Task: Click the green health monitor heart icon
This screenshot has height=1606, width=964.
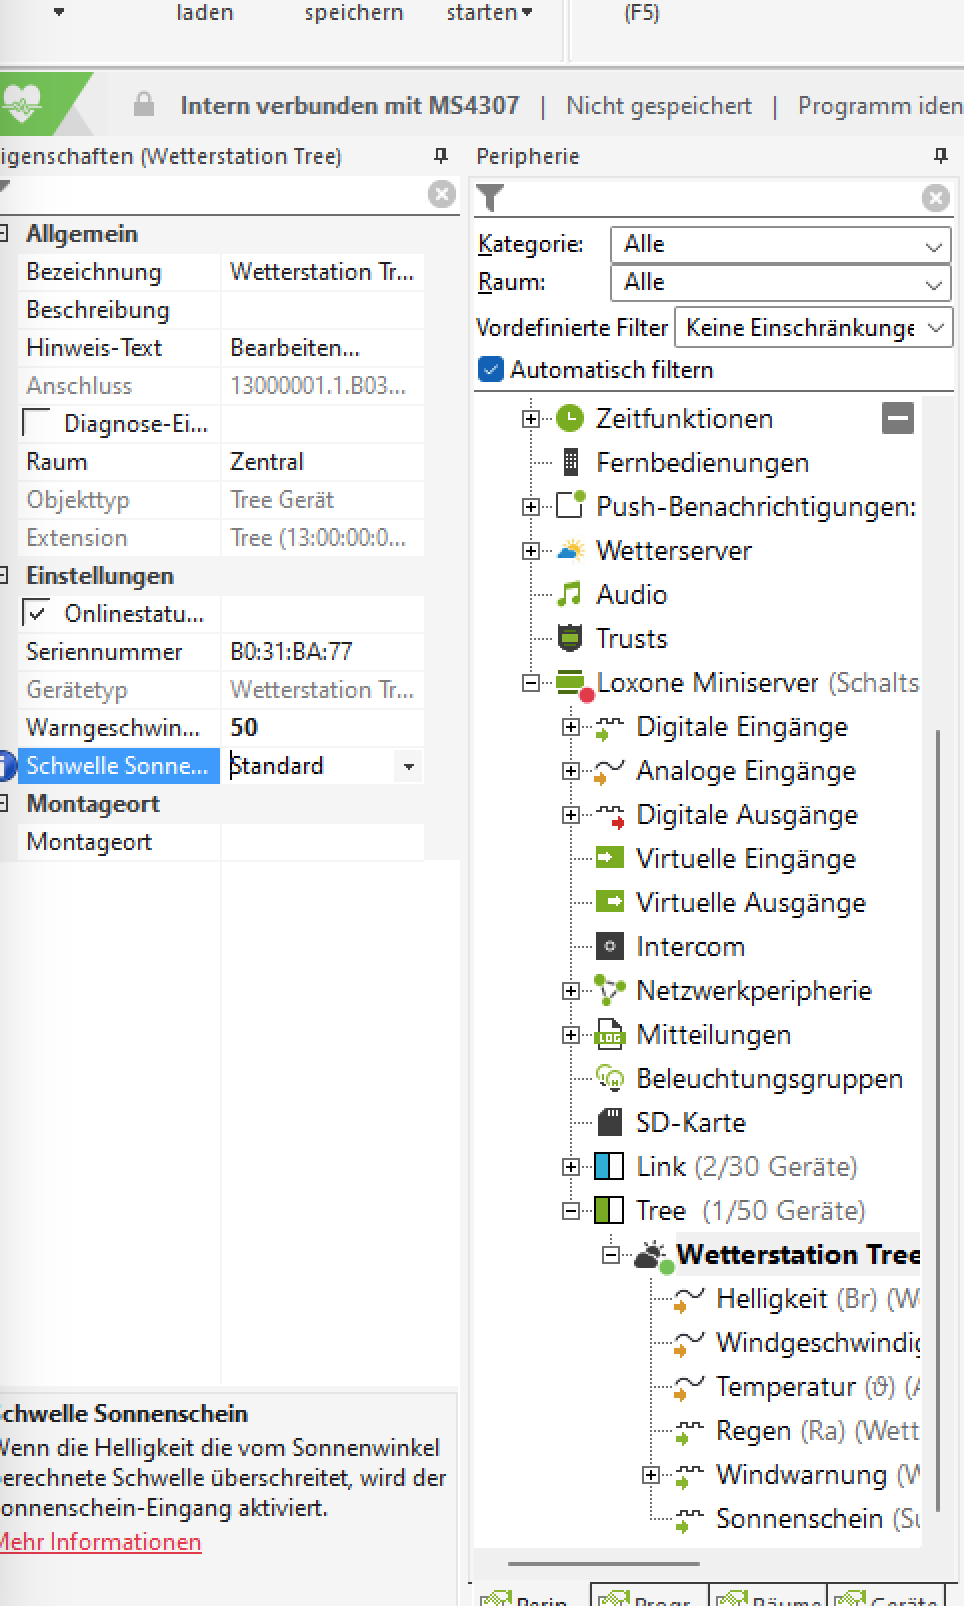Action: (x=22, y=101)
